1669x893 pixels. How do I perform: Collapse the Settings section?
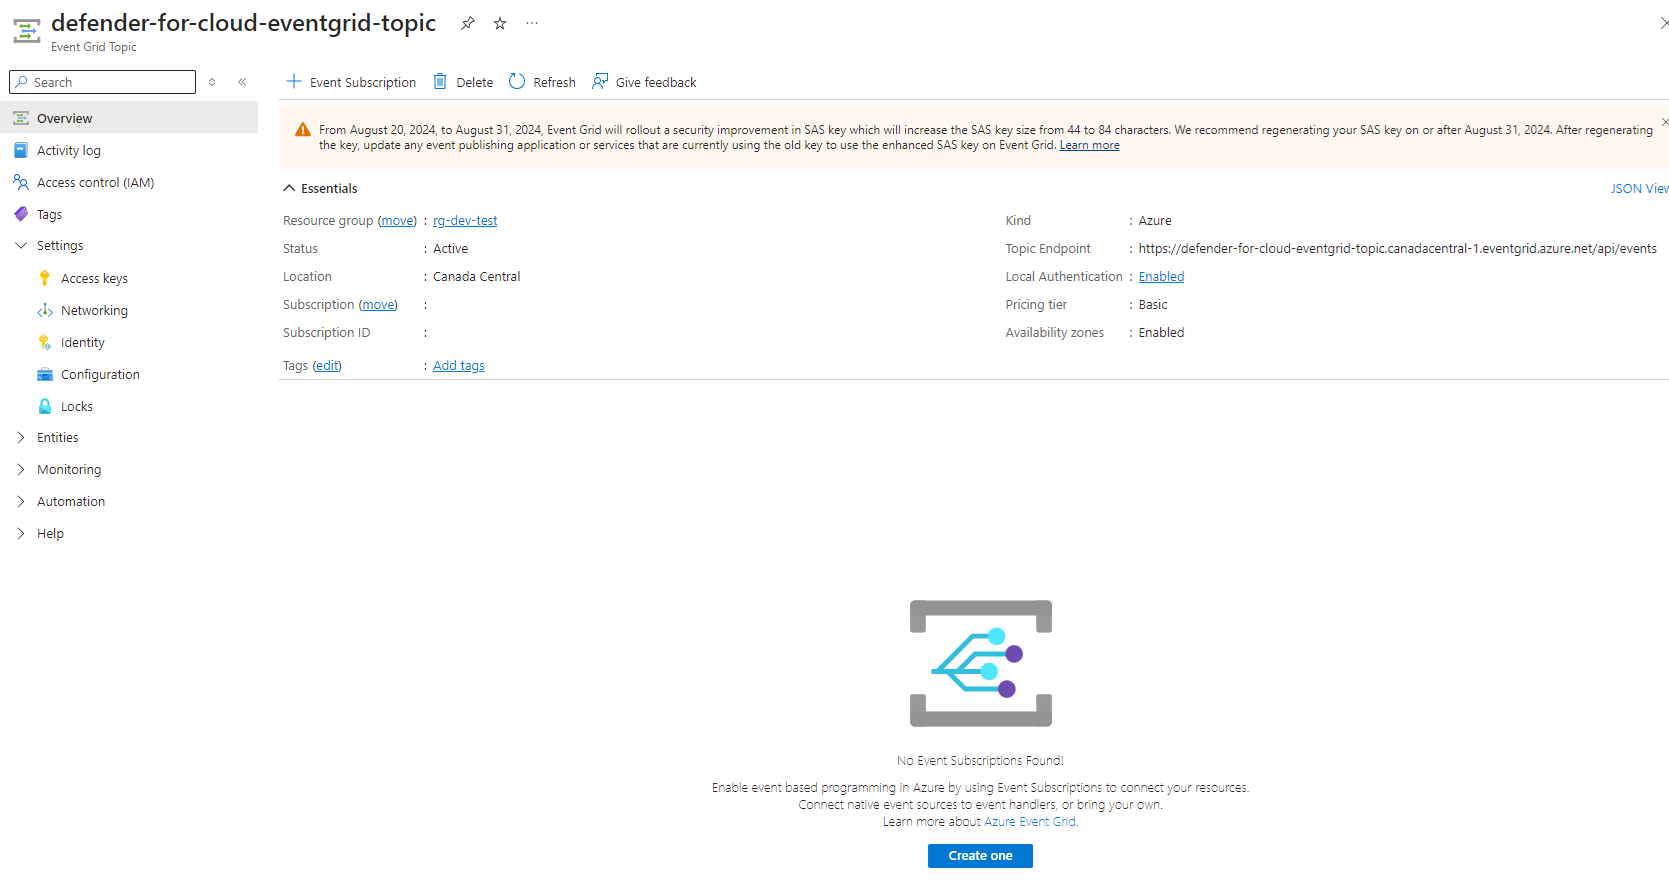point(21,245)
